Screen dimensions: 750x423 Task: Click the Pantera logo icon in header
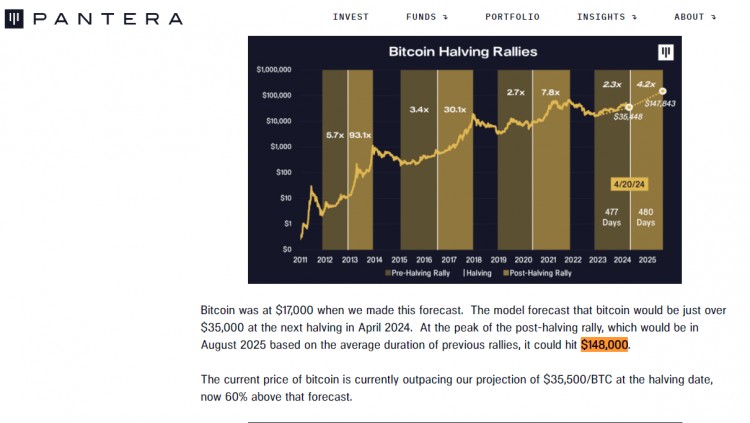coord(14,18)
